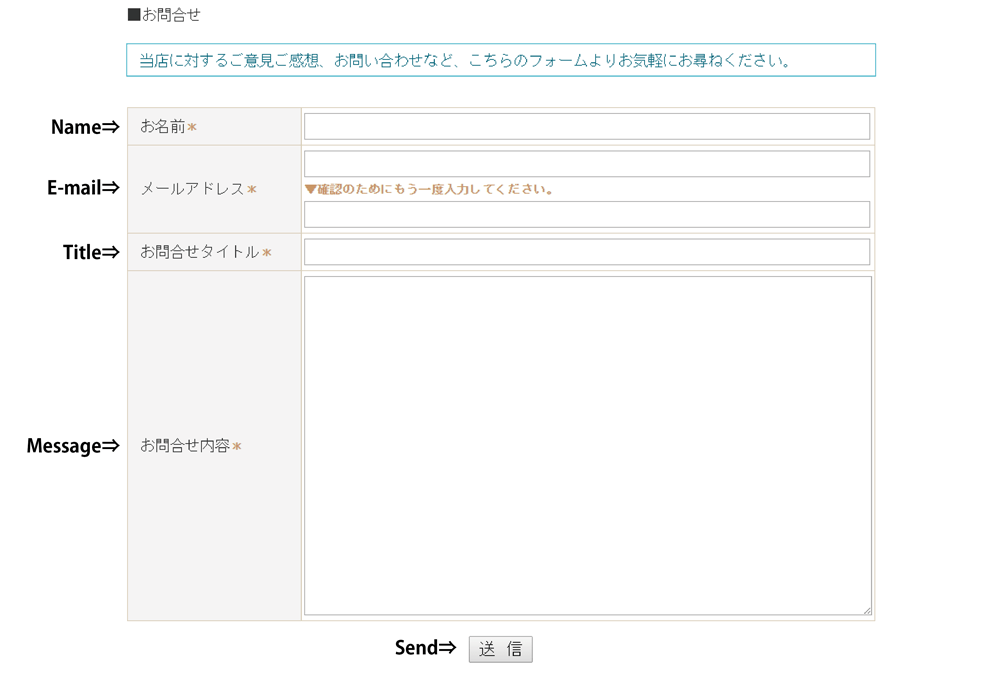The width and height of the screenshot is (1000, 681).
Task: Click the Name⇒ annotation text
Action: coord(85,127)
